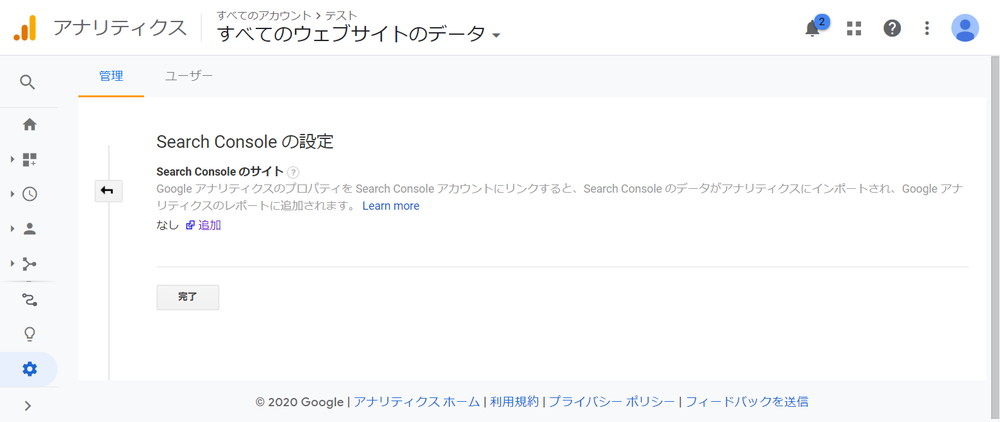Open Acquisition reports icon
Viewport: 1000px width, 422px height.
29,263
